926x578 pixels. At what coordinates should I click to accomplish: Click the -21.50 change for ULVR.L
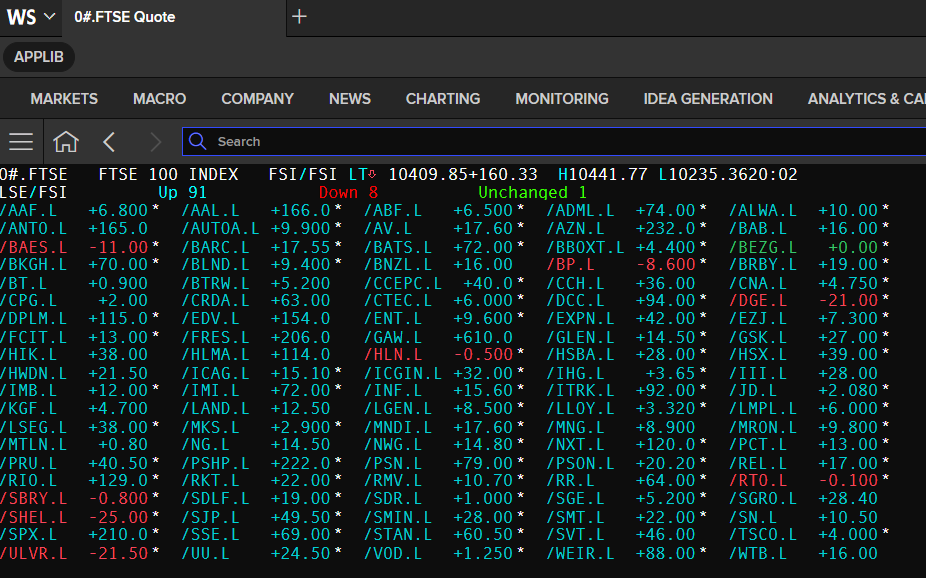point(118,553)
